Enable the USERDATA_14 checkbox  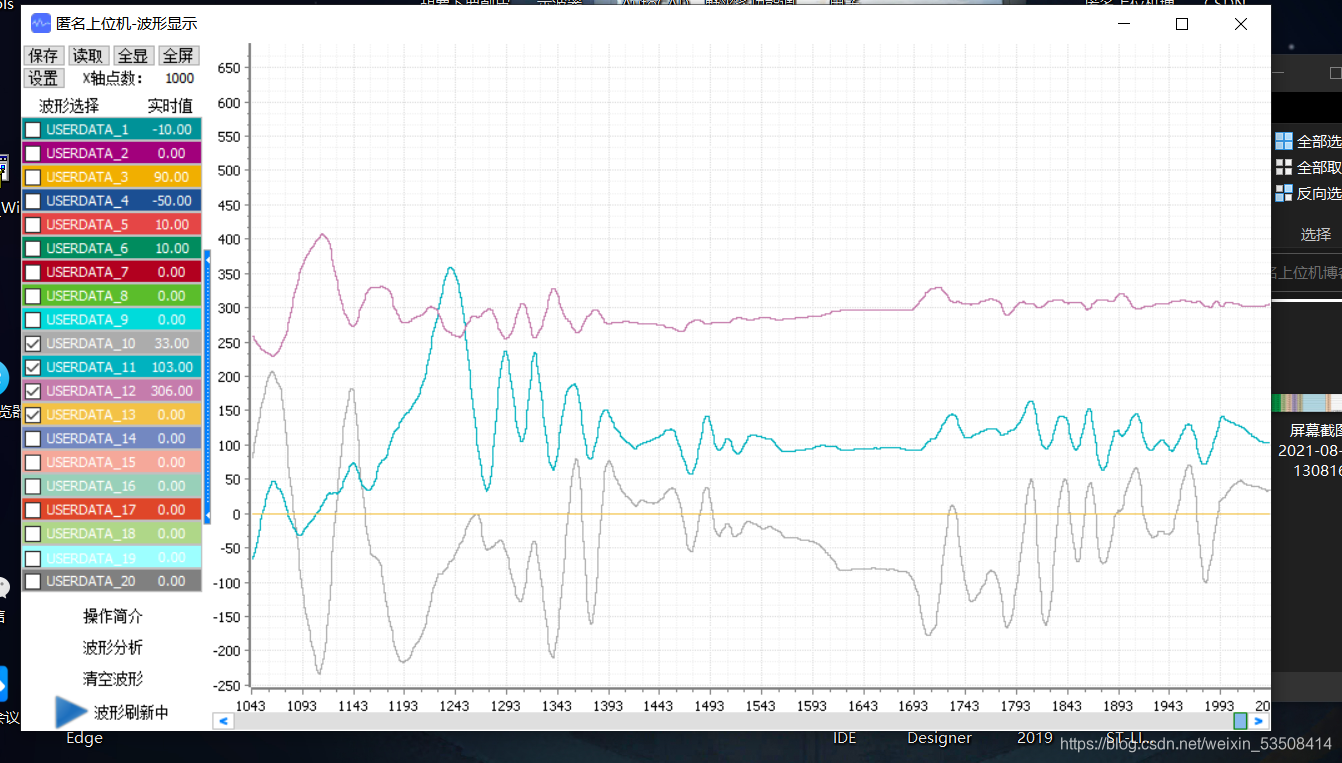[x=33, y=438]
